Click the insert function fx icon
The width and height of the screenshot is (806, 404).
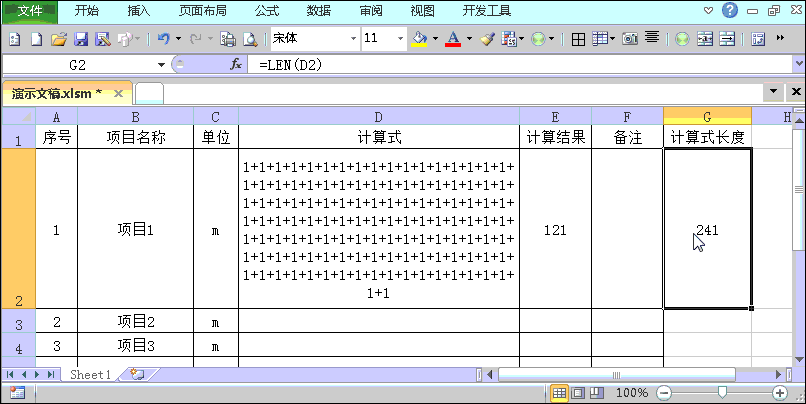point(236,64)
